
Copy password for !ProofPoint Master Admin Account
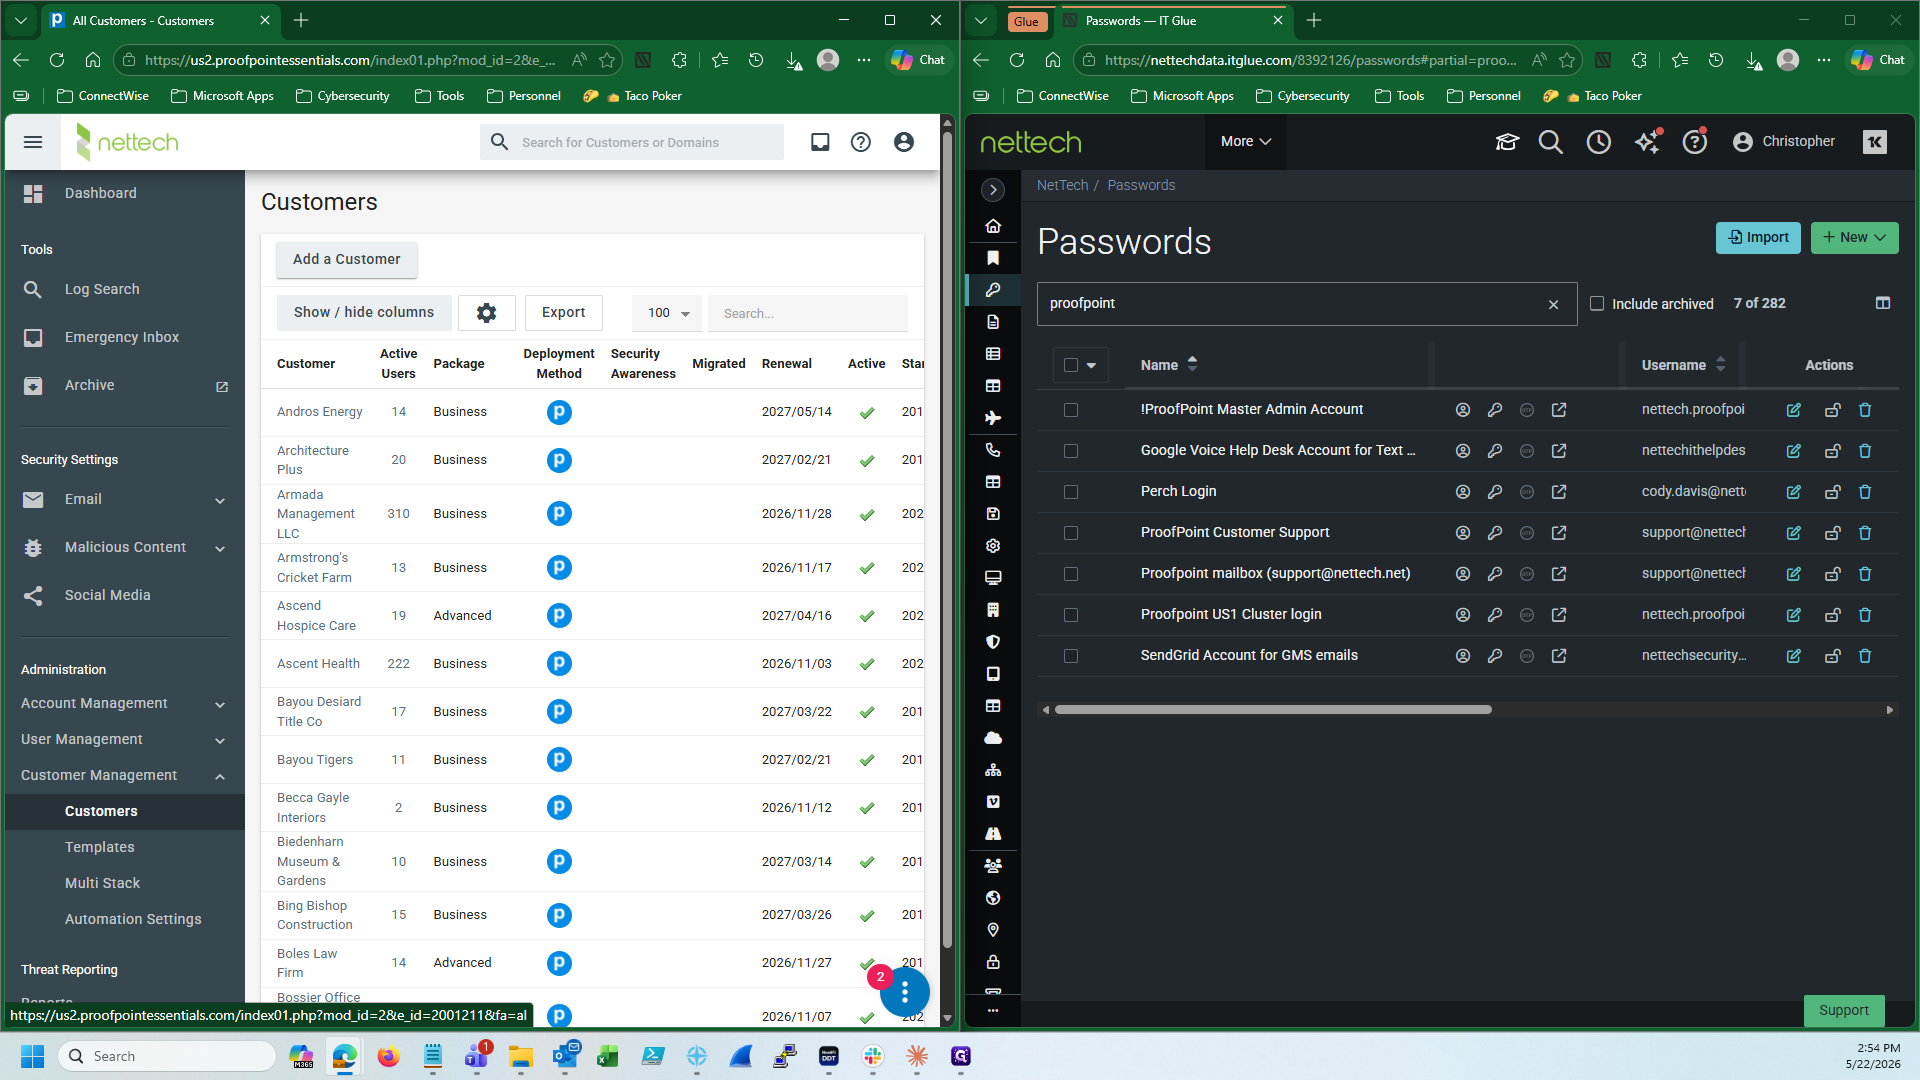click(x=1495, y=410)
